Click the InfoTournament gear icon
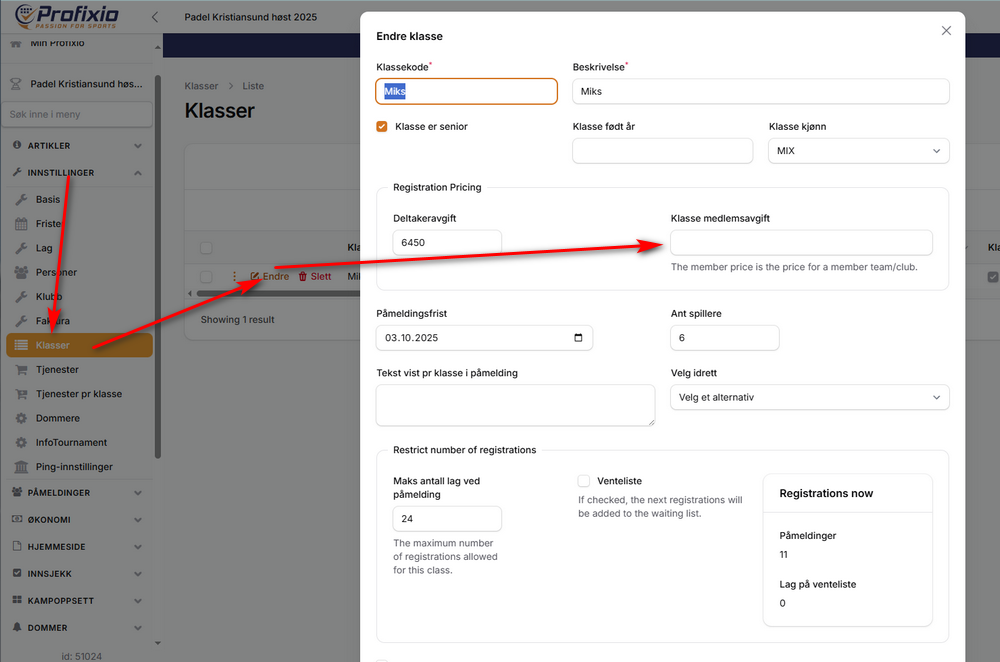The width and height of the screenshot is (1000, 662). click(x=21, y=442)
